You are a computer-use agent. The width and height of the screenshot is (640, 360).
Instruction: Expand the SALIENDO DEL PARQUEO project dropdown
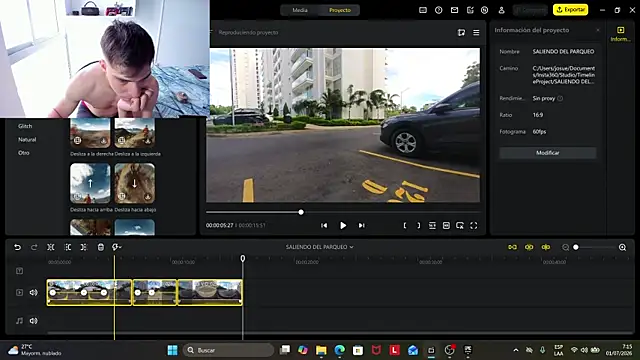[x=319, y=247]
